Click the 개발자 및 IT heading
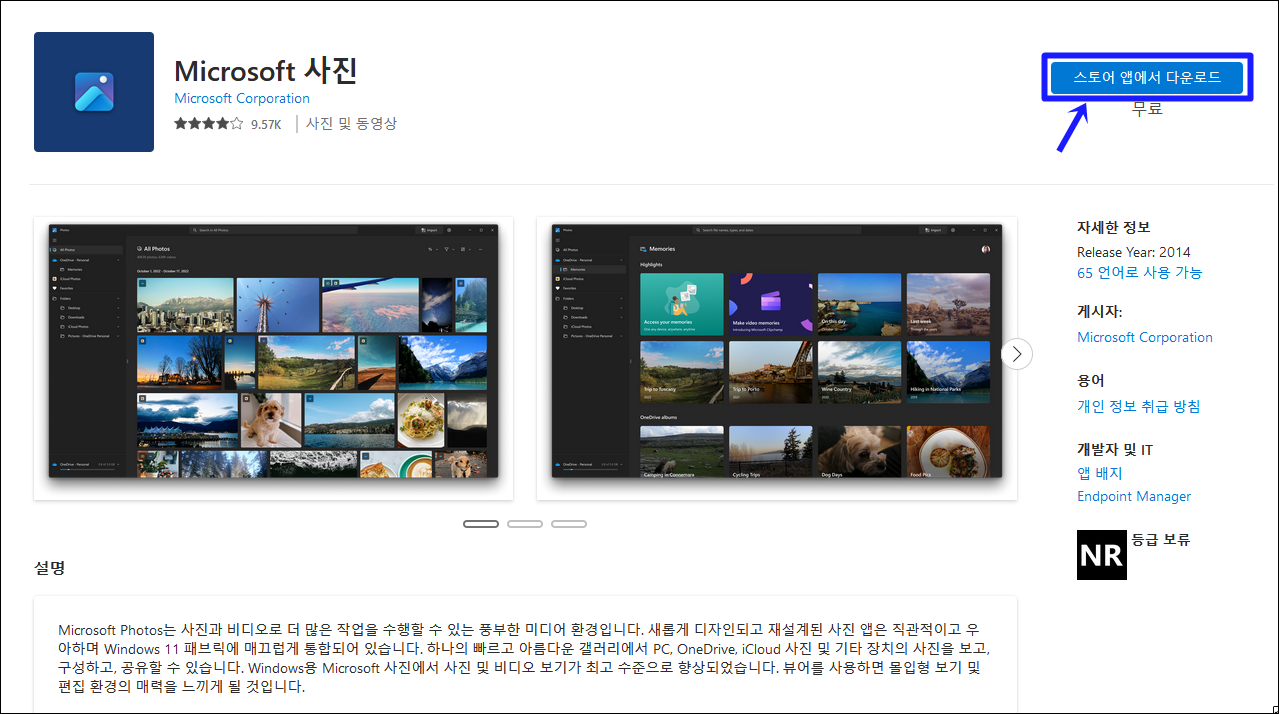Image resolution: width=1279 pixels, height=714 pixels. coord(1115,449)
